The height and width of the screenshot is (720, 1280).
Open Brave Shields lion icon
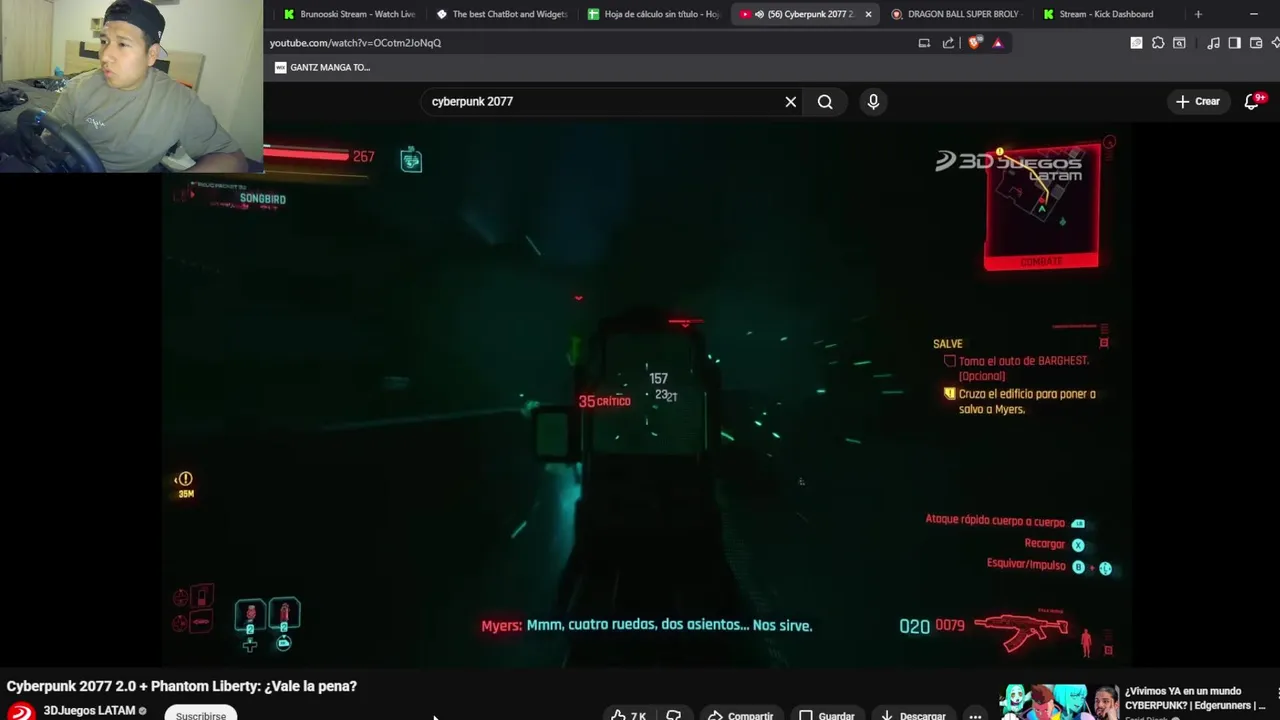pyautogui.click(x=975, y=43)
